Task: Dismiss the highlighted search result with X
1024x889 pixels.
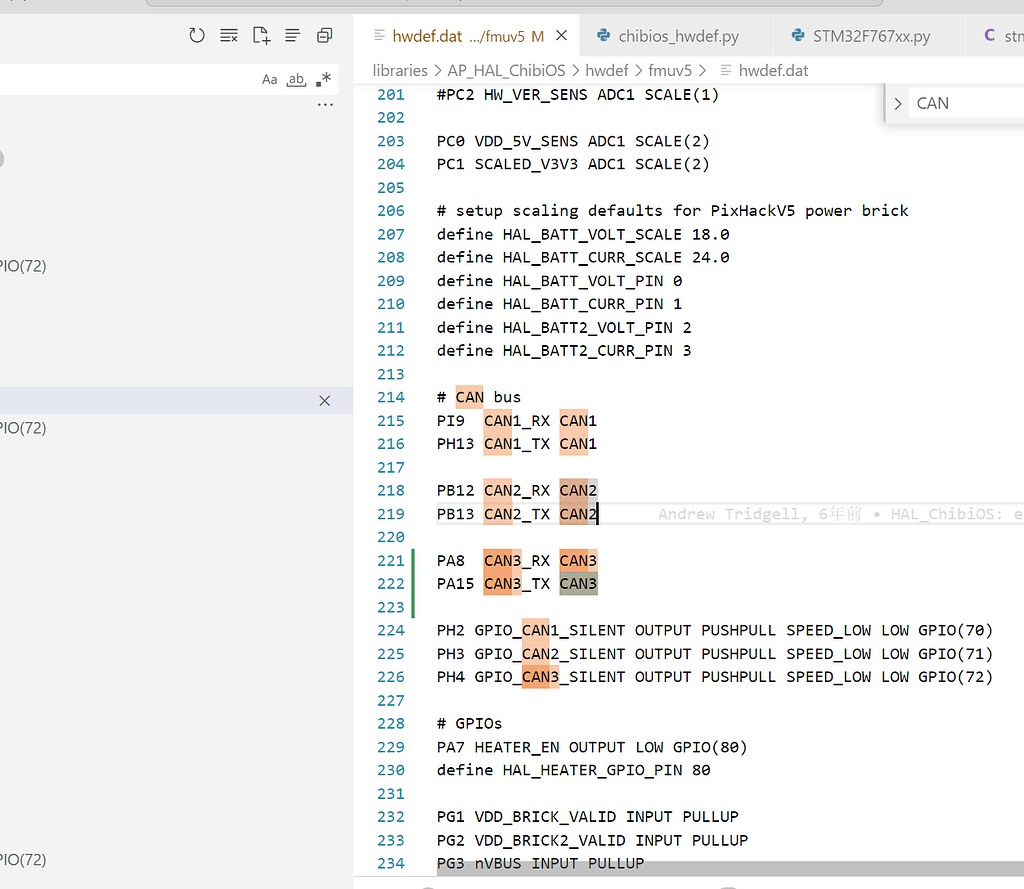Action: [x=324, y=400]
